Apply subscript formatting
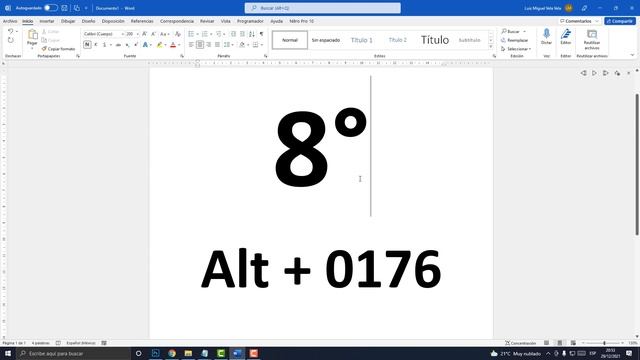Viewport: 640px width, 360px height. click(x=127, y=45)
